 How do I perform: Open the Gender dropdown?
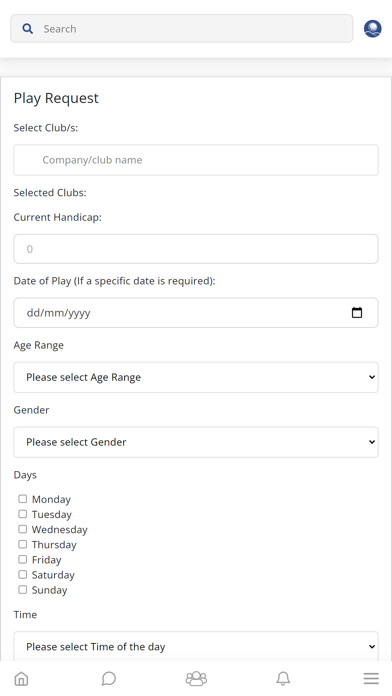[196, 442]
